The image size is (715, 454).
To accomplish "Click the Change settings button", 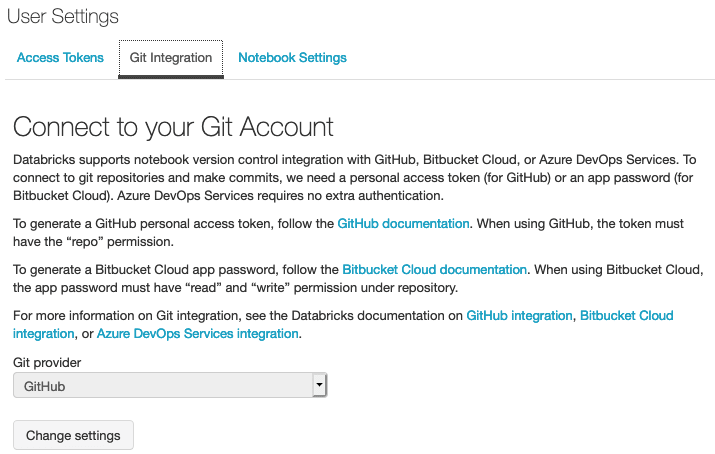I will point(73,435).
